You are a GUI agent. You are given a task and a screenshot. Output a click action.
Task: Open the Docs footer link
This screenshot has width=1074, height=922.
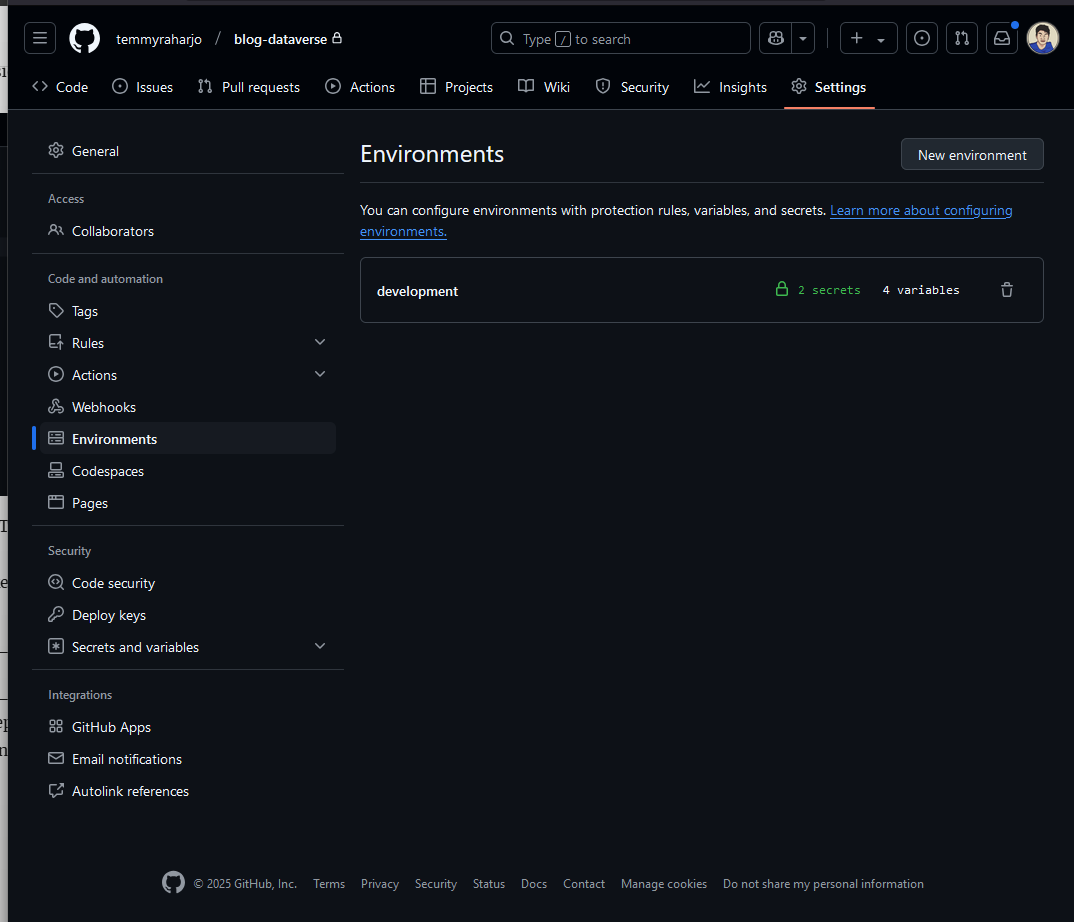[534, 884]
